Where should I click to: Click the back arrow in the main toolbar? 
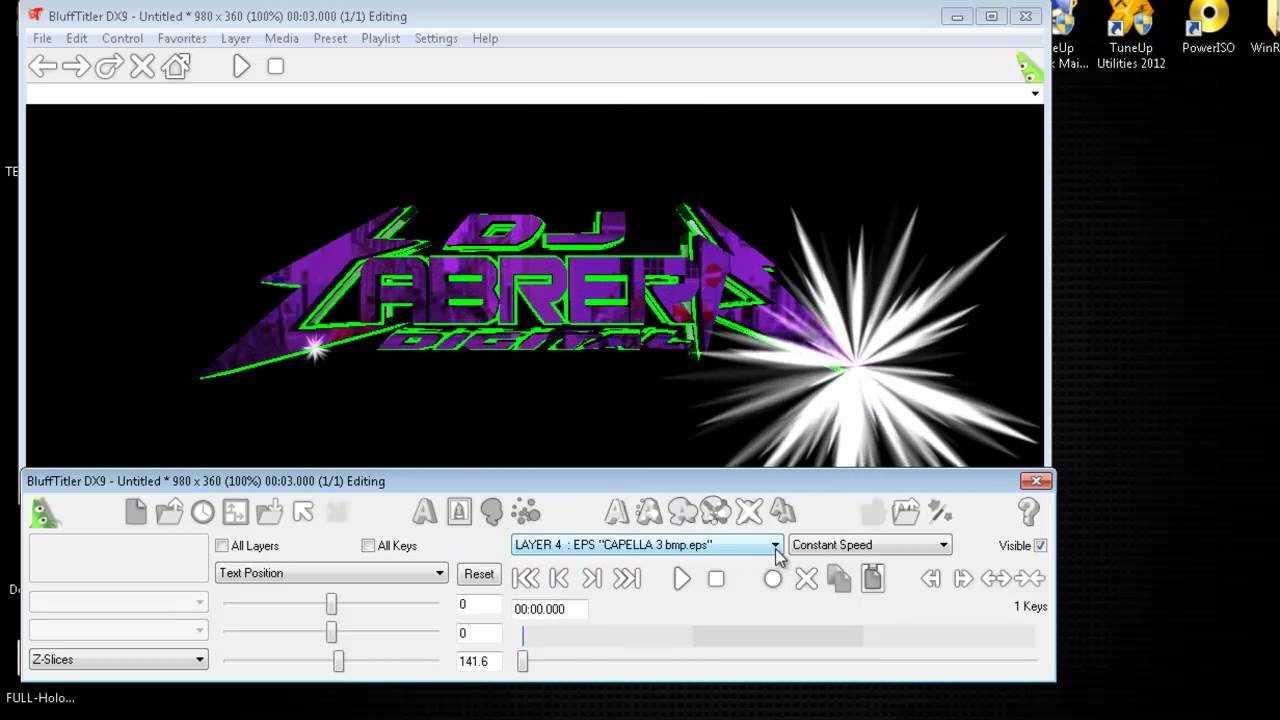pyautogui.click(x=42, y=67)
